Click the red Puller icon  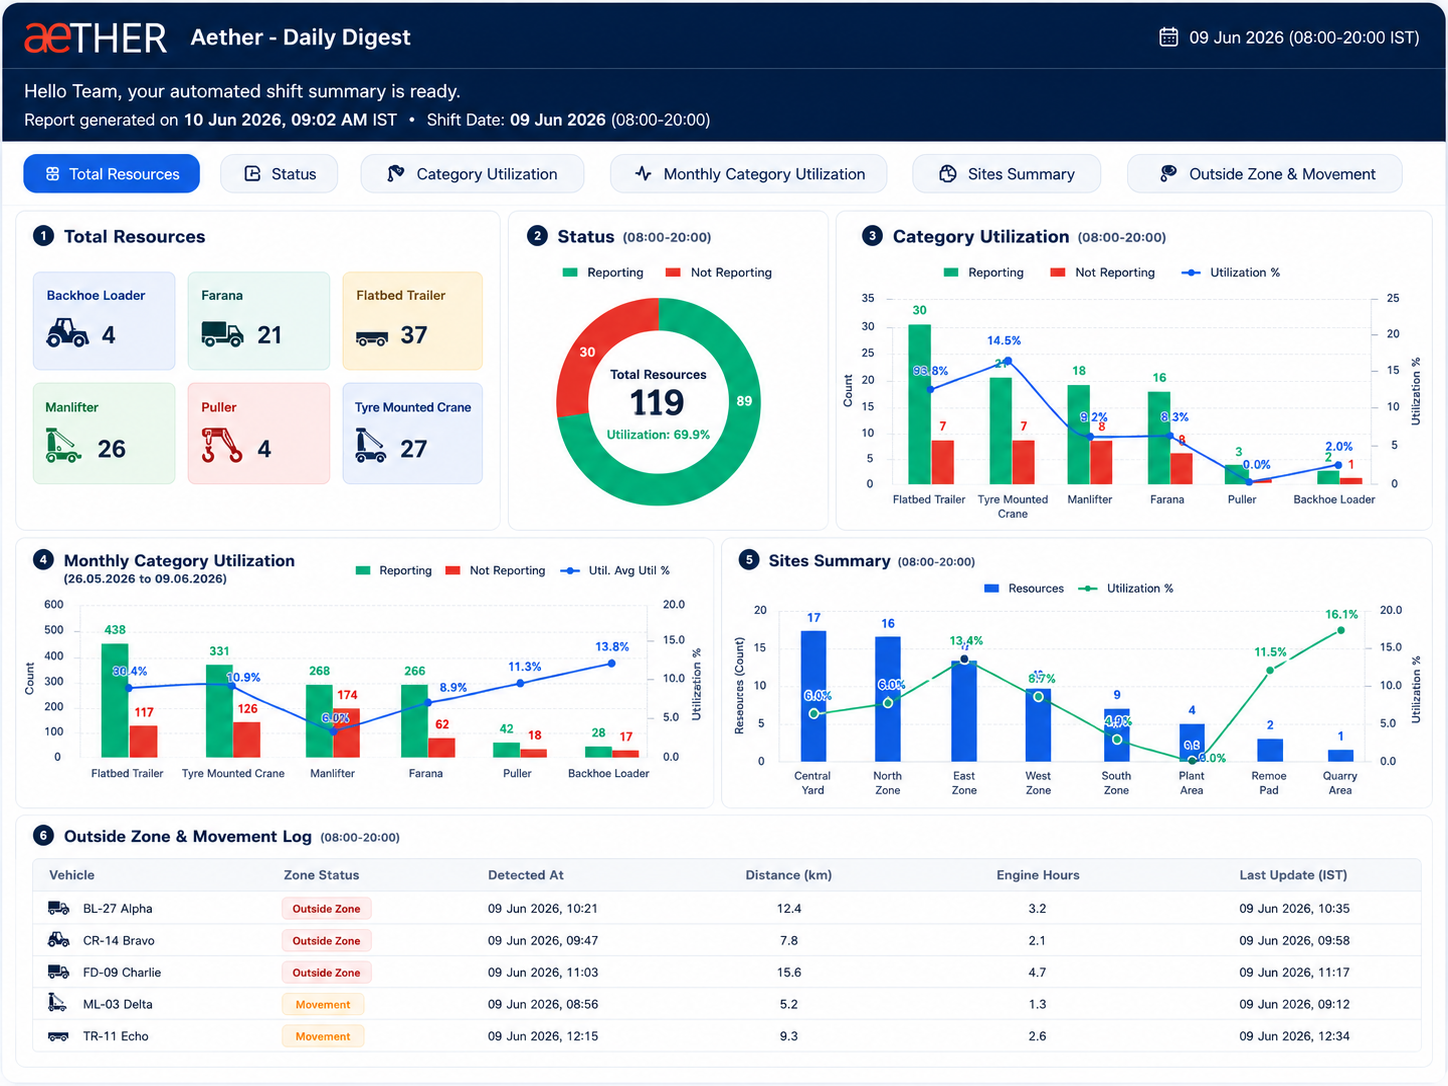point(221,446)
